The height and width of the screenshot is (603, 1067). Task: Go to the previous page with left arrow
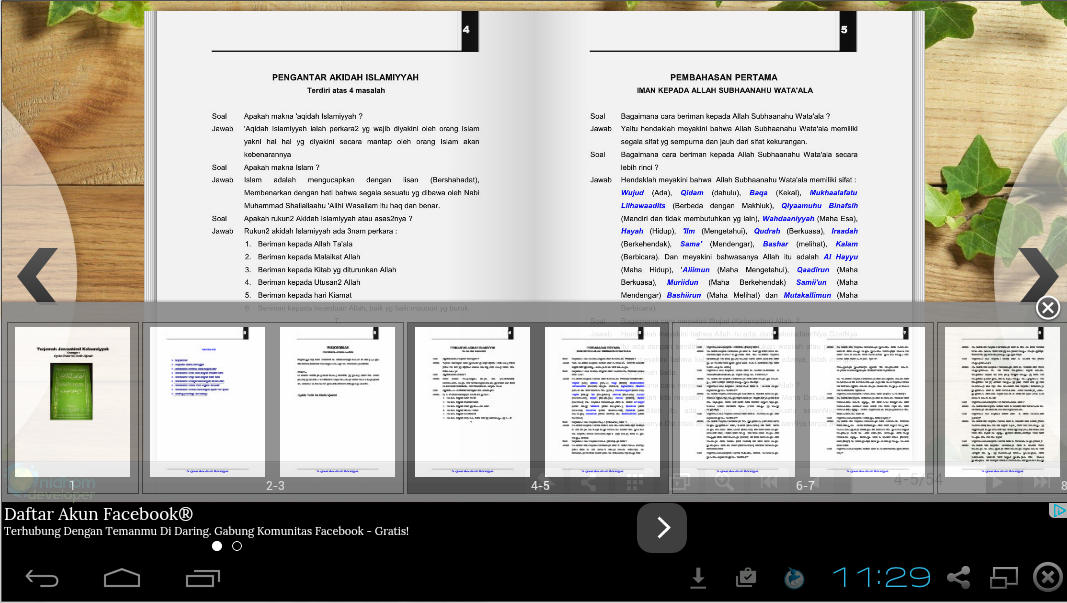[x=37, y=274]
